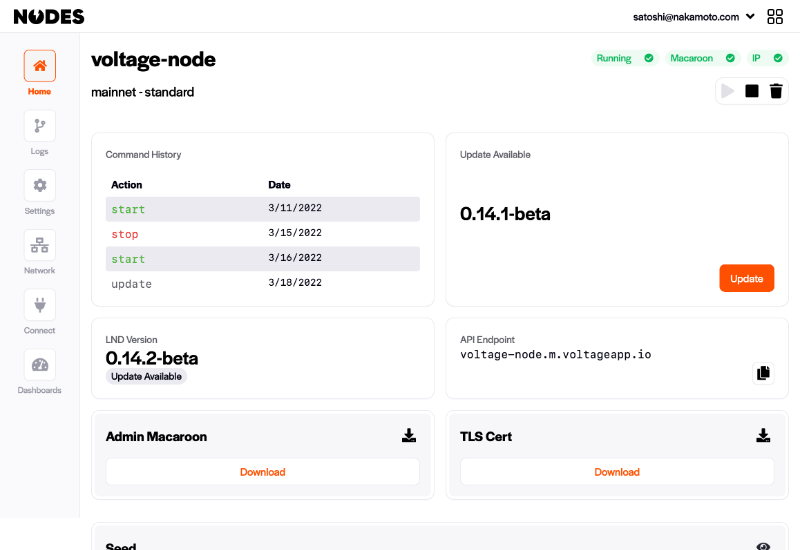
Task: Download the Admin Macaroon file
Action: [x=263, y=472]
